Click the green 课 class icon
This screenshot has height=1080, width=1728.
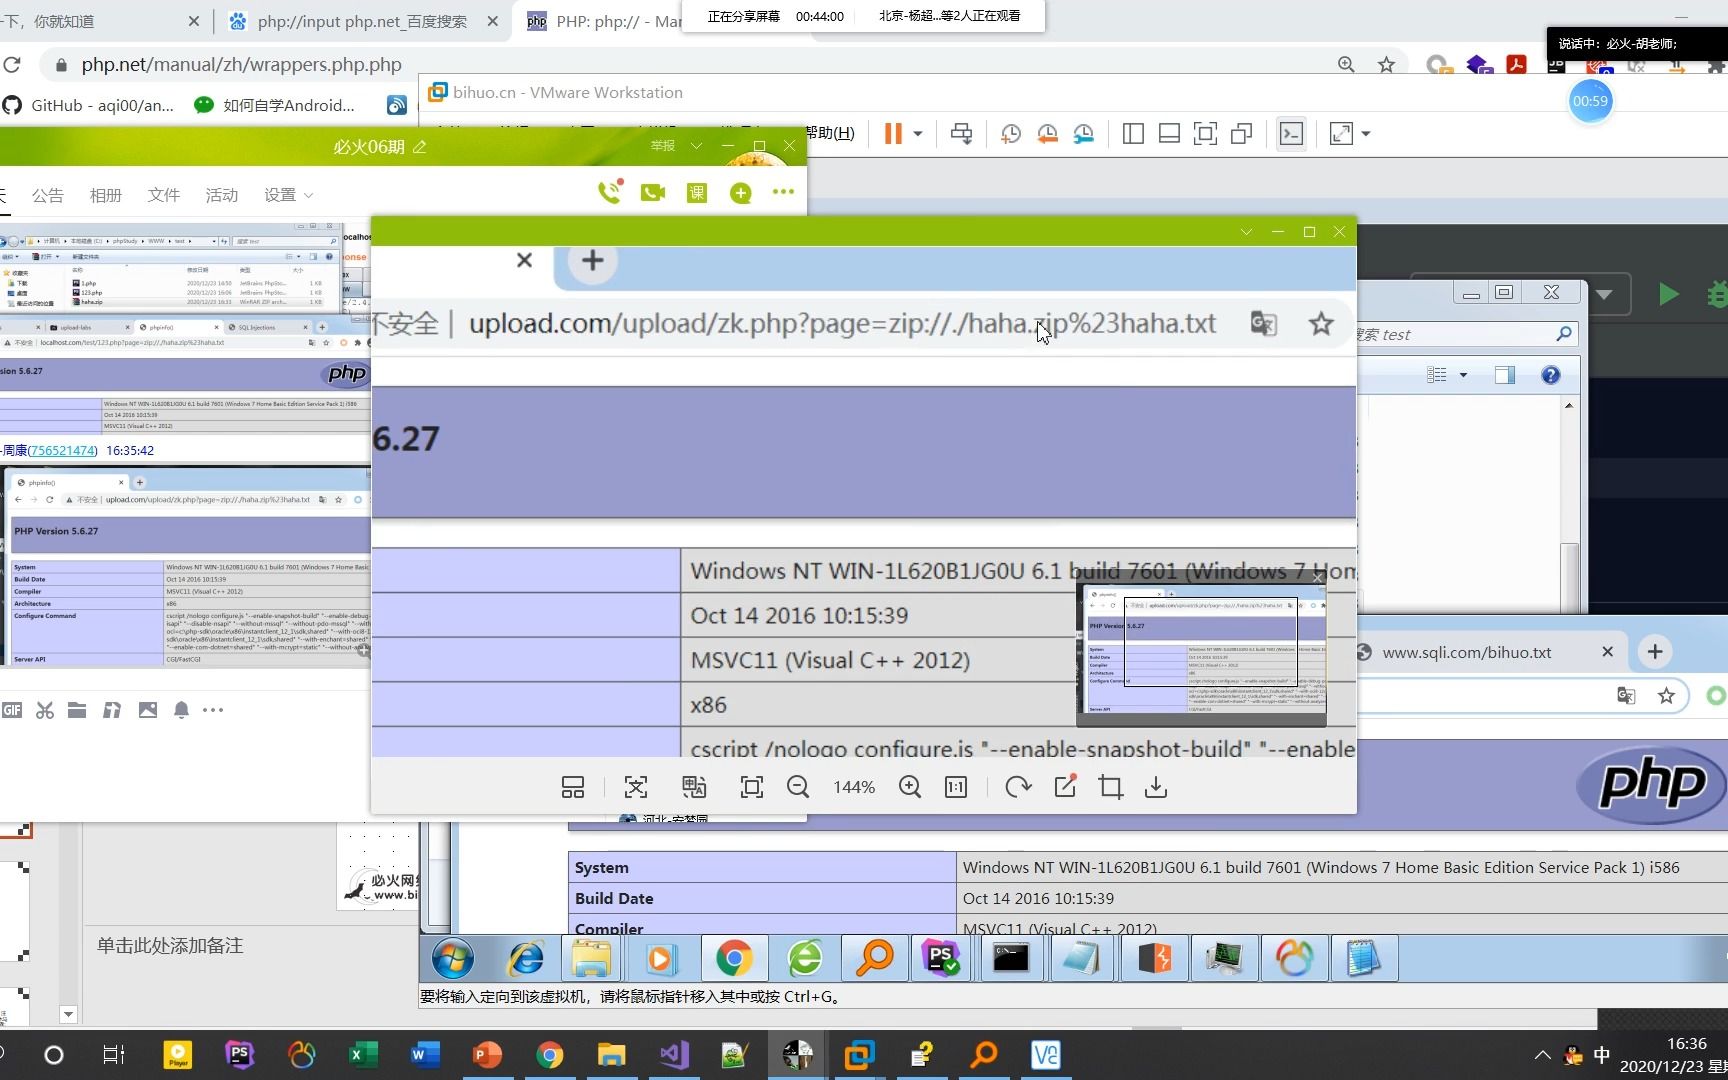[697, 193]
